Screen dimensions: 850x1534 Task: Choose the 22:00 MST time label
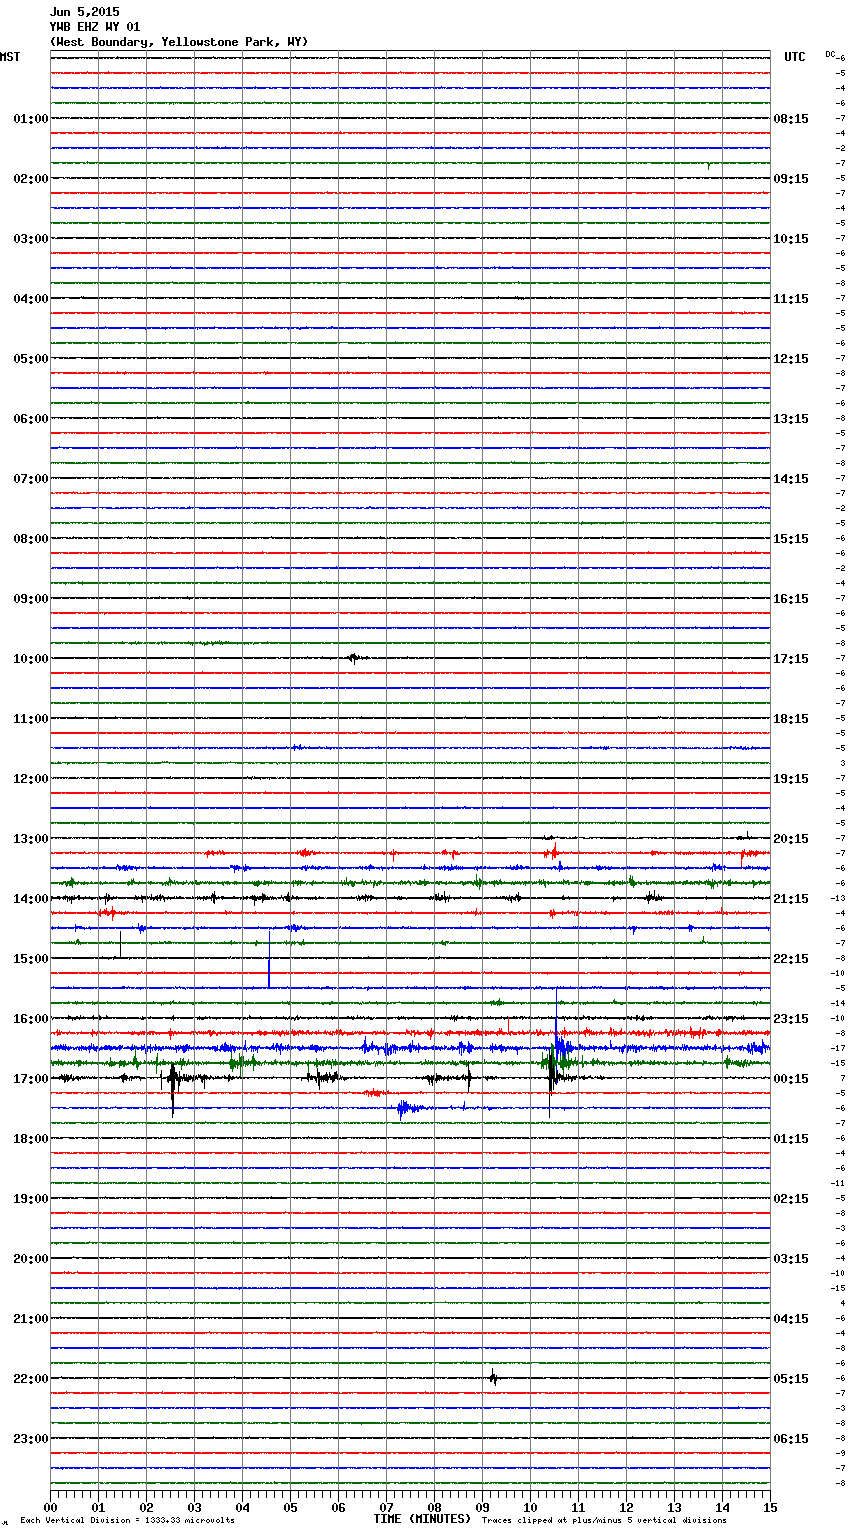coord(30,1379)
